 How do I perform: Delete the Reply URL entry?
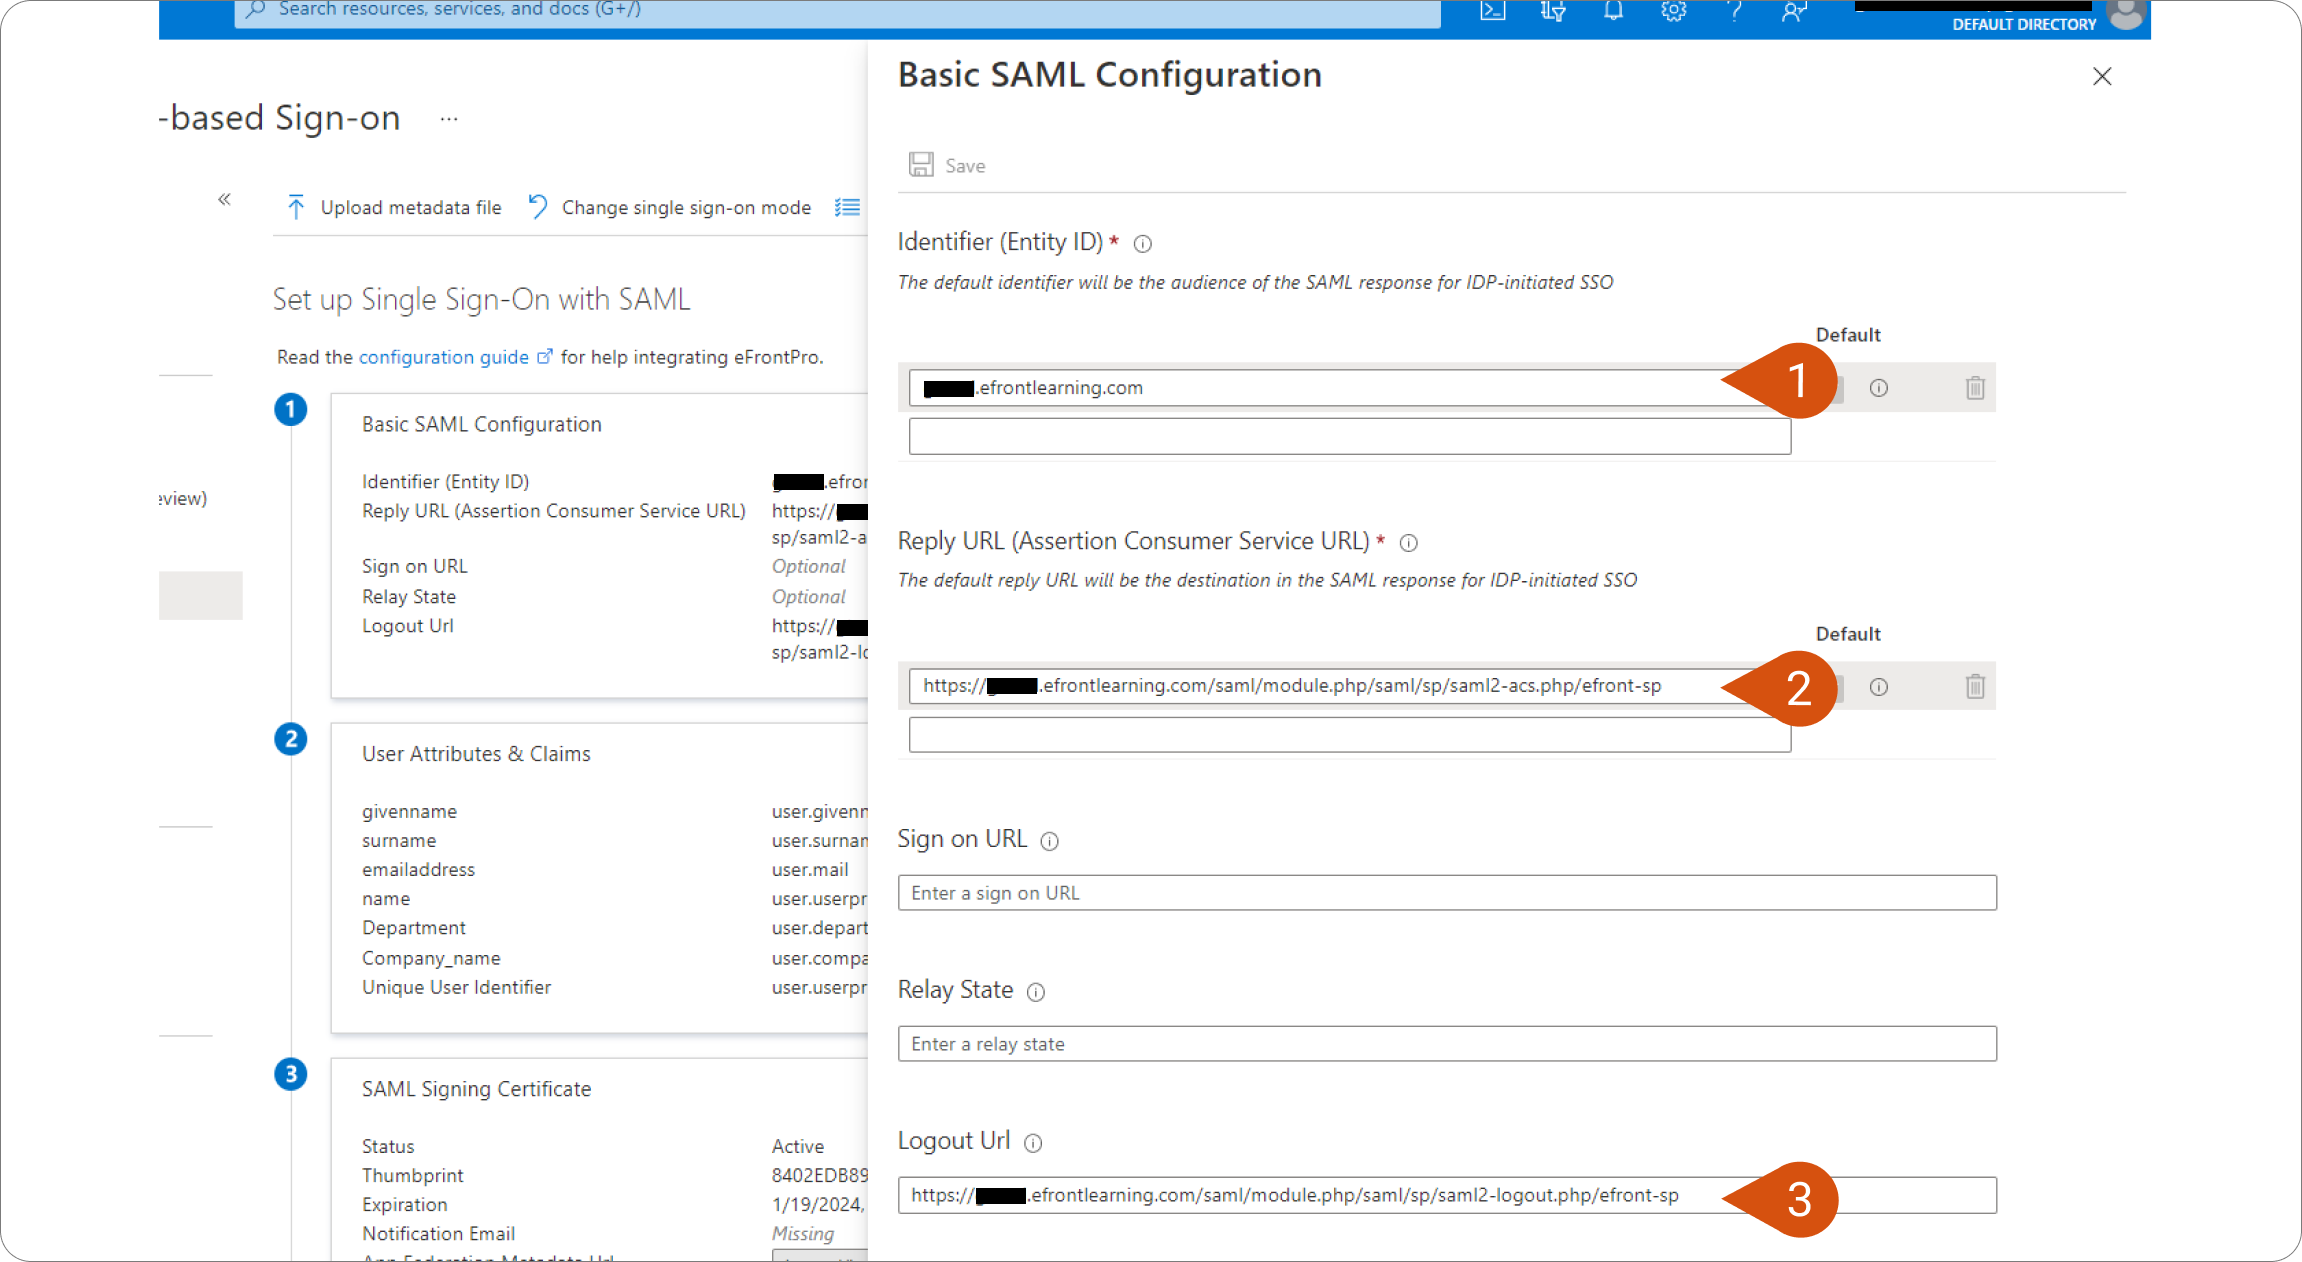(x=1974, y=686)
